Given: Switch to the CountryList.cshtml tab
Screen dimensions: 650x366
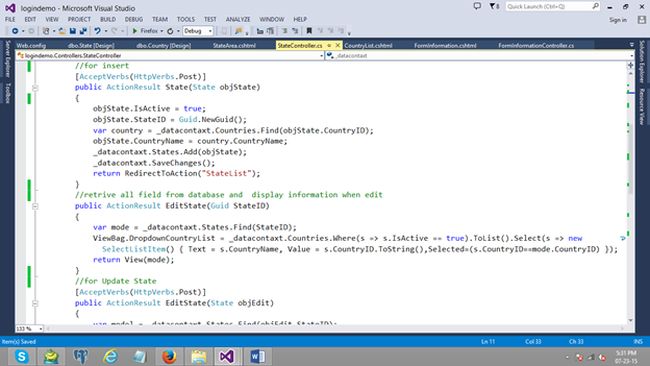Looking at the screenshot, I should click(368, 46).
